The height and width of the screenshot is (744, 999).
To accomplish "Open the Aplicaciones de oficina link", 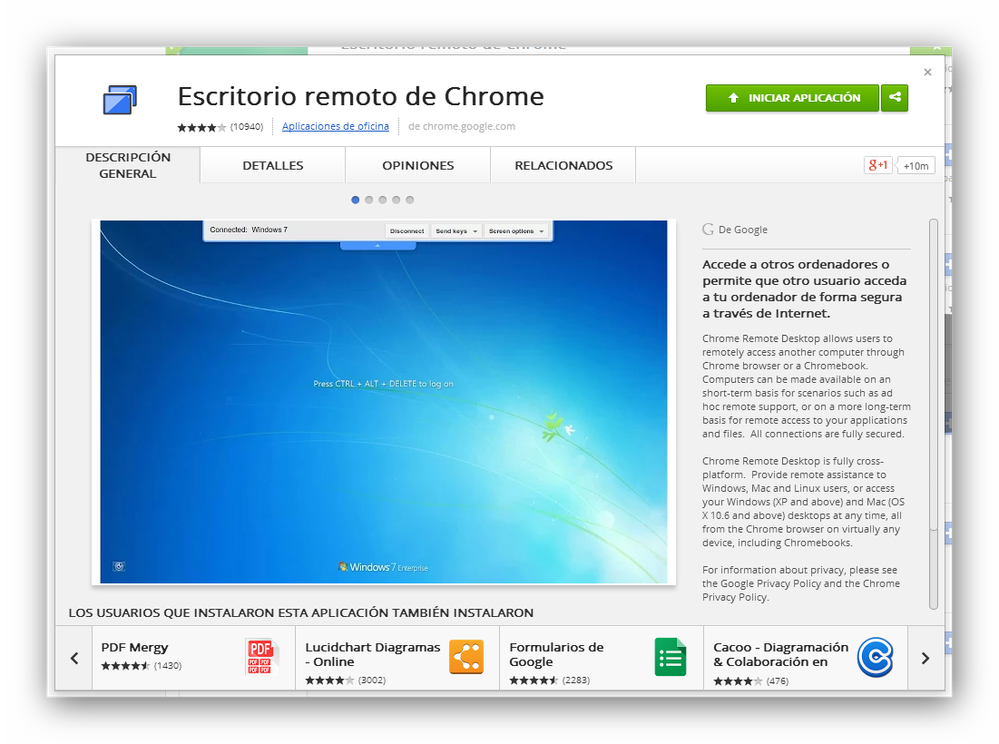I will [x=331, y=126].
